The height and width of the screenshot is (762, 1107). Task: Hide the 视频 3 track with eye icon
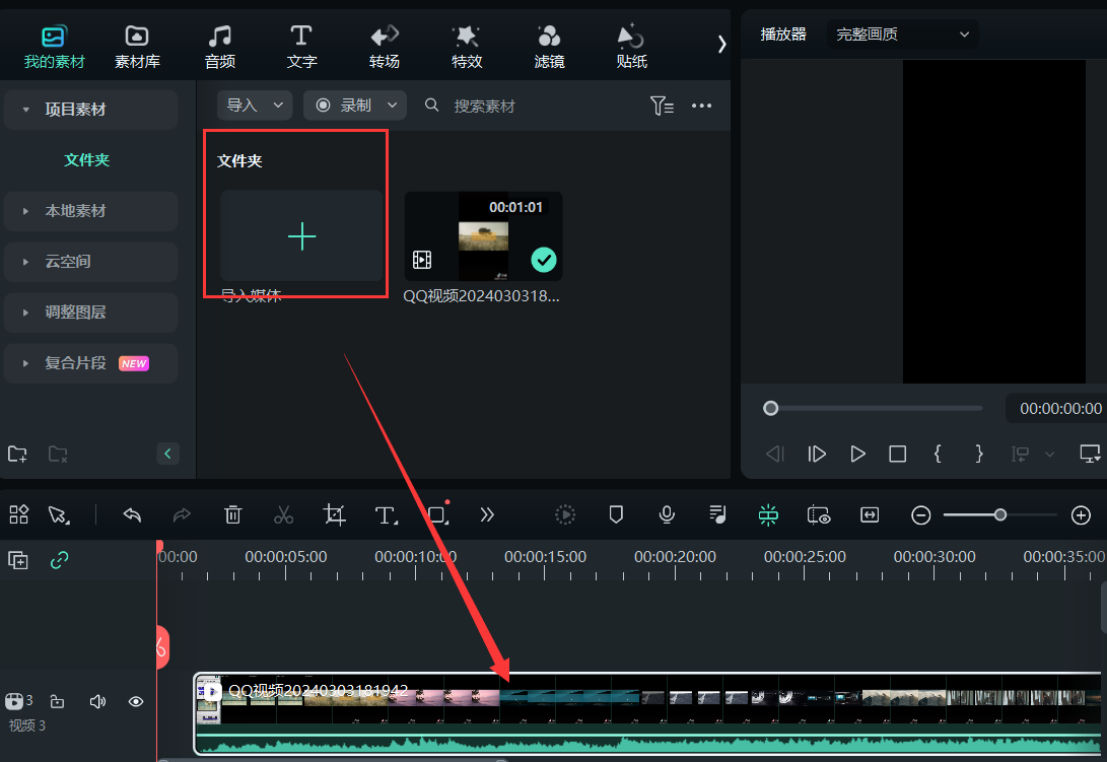click(x=136, y=702)
